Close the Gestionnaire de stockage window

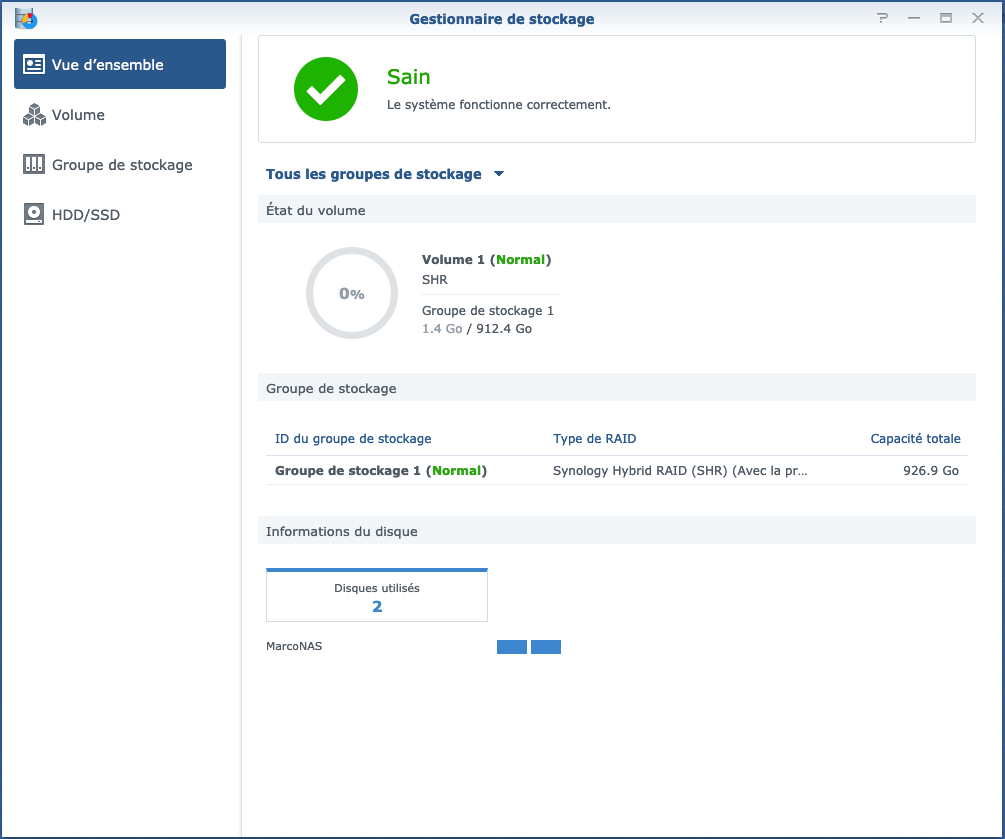[x=977, y=18]
